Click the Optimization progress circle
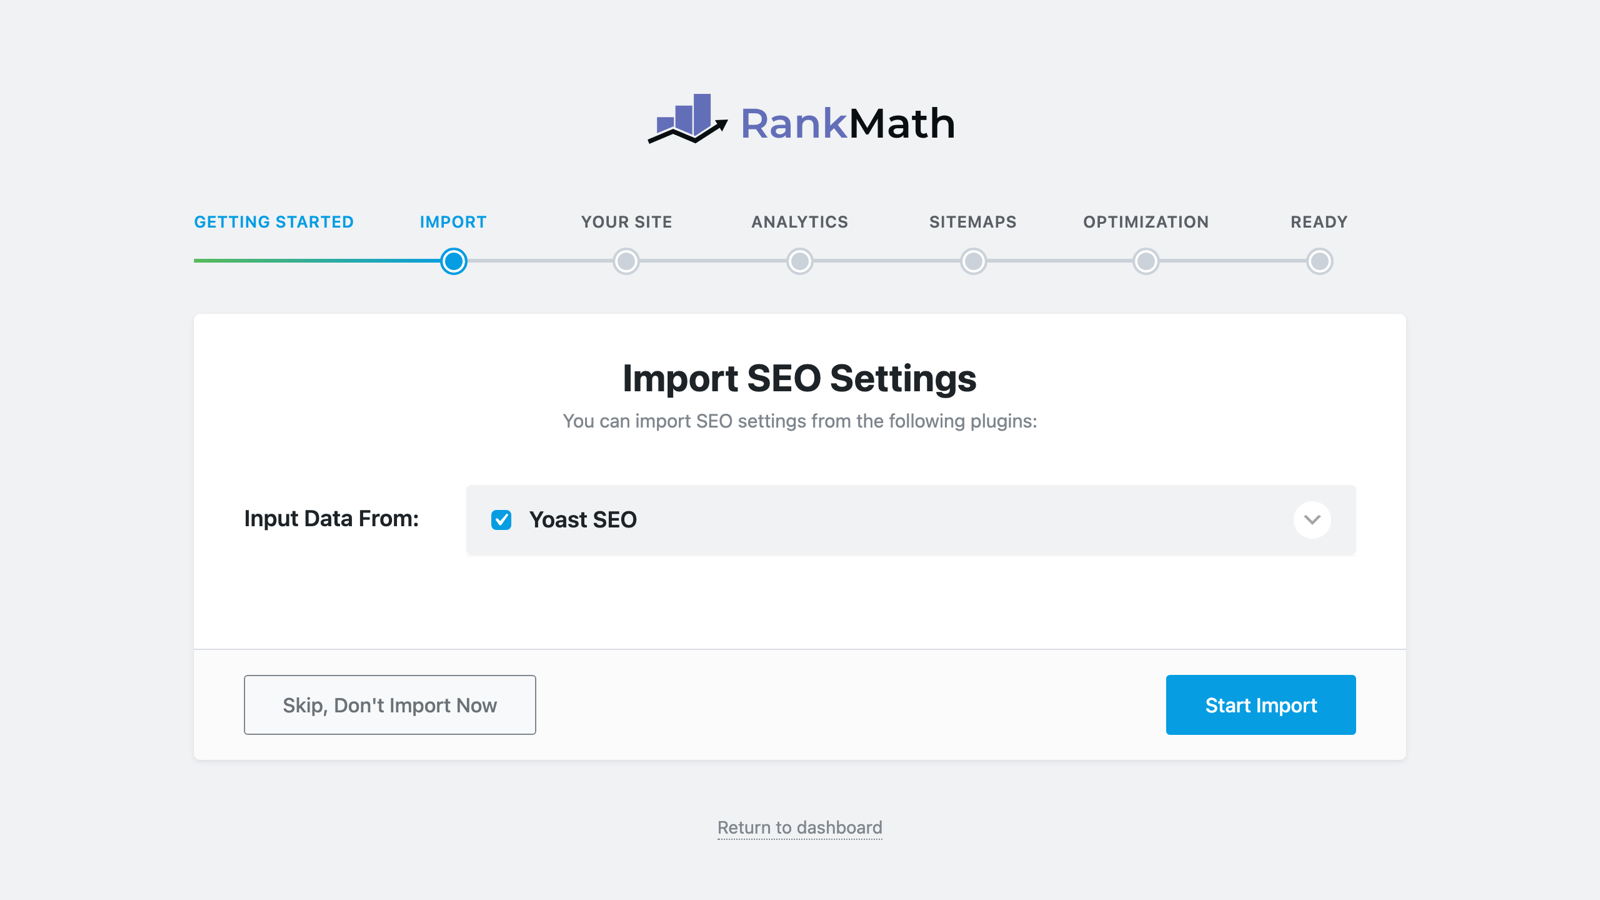The width and height of the screenshot is (1600, 900). click(x=1146, y=261)
